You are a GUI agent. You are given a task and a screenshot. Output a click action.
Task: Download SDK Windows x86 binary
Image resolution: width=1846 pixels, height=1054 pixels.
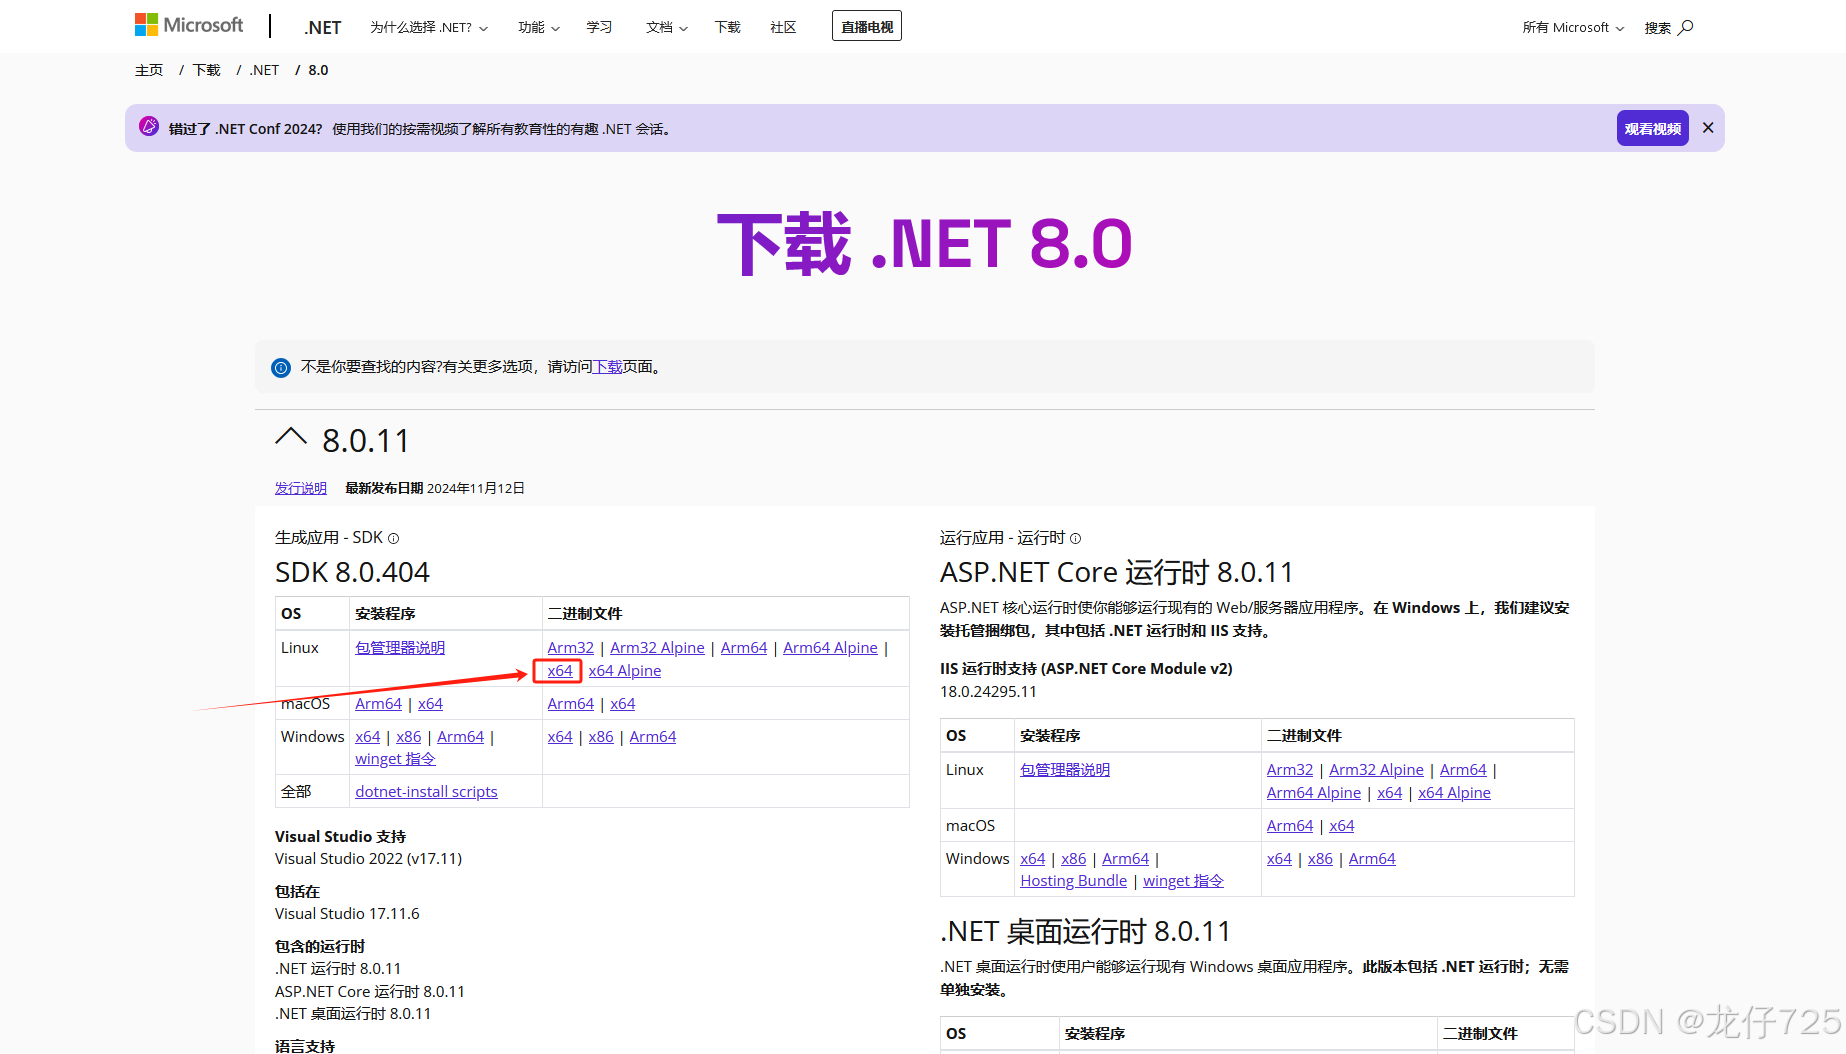click(601, 737)
